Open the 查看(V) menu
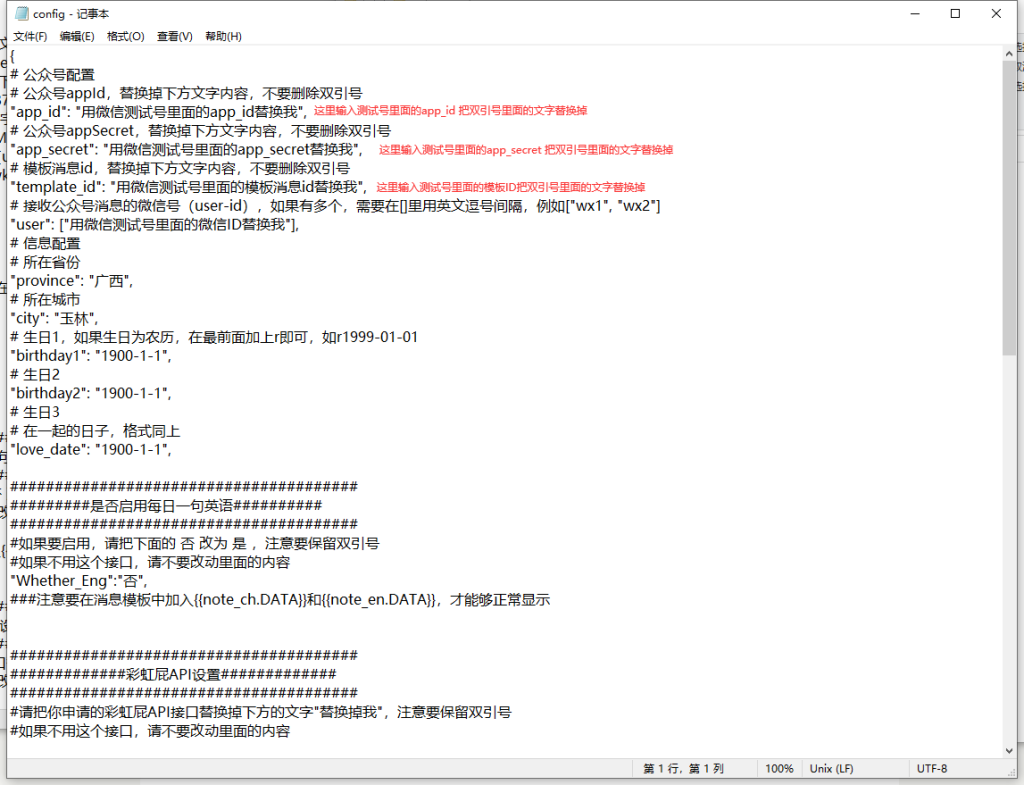Viewport: 1024px width, 785px height. pos(174,36)
